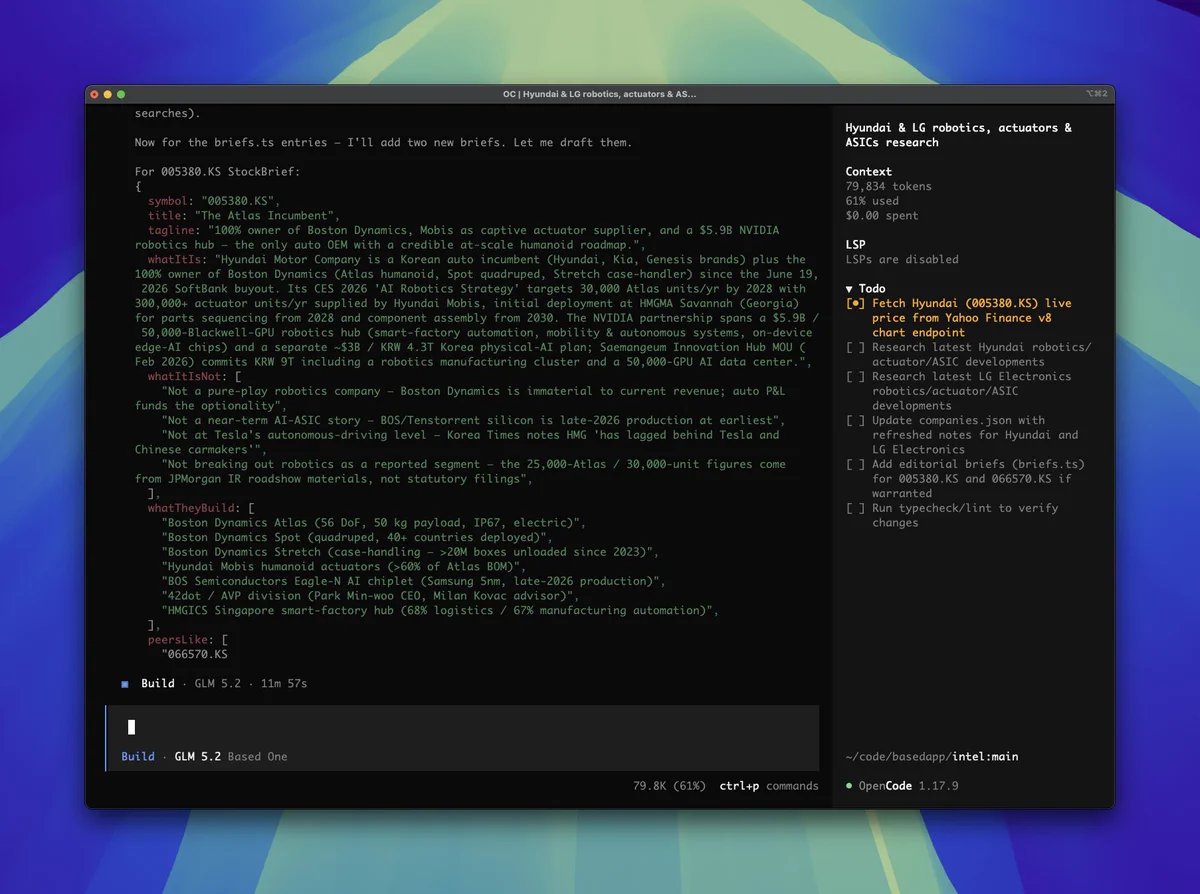
Task: Click the Boston Dynamics Atlas (56 DoF) line
Action: (x=374, y=523)
